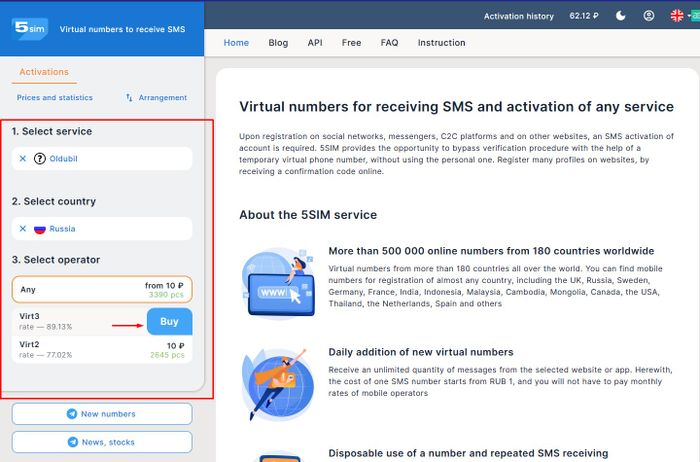700x462 pixels.
Task: Clear the Oldubil service selection X
Action: coord(23,158)
